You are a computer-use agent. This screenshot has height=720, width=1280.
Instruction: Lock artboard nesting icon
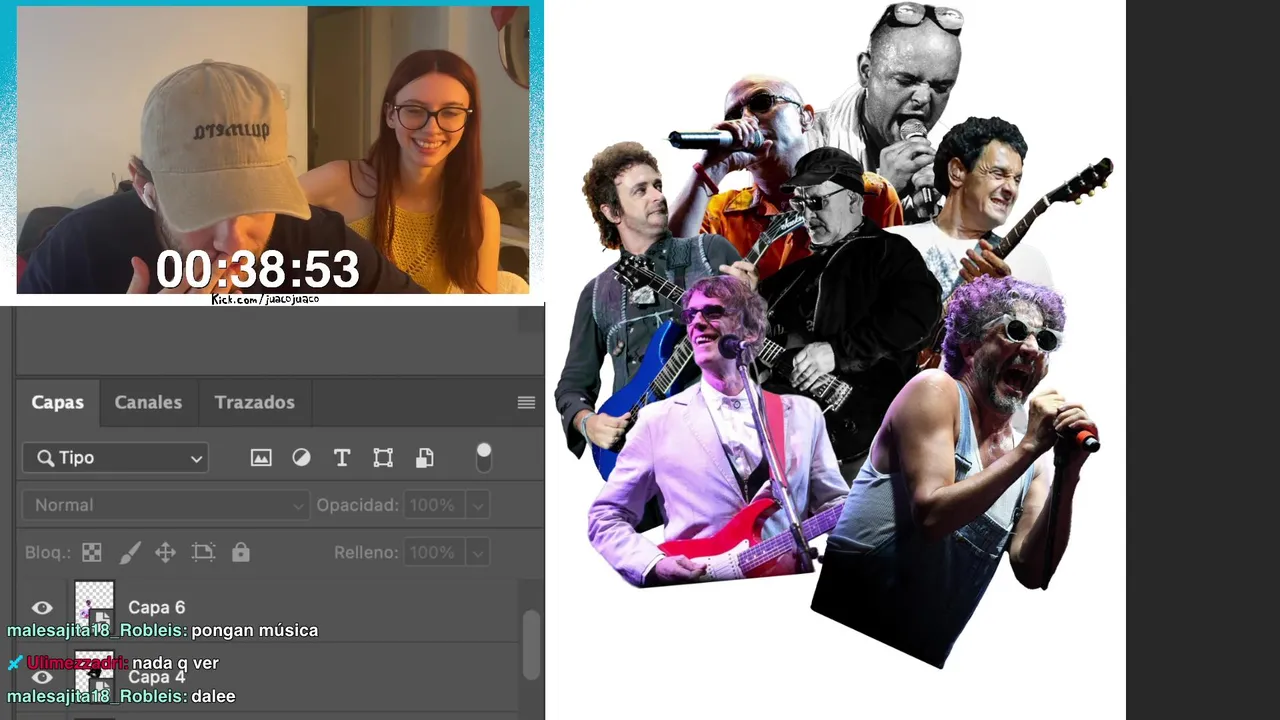coord(203,552)
